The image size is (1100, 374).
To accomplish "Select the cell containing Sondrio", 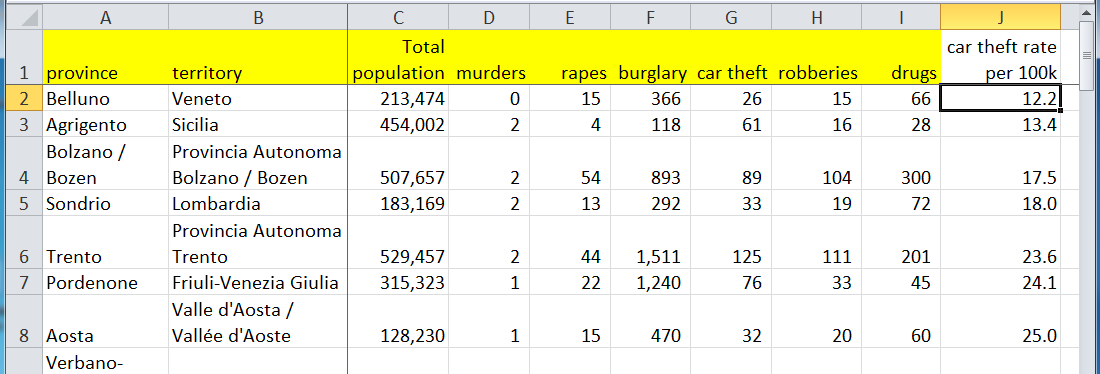I will pos(105,203).
